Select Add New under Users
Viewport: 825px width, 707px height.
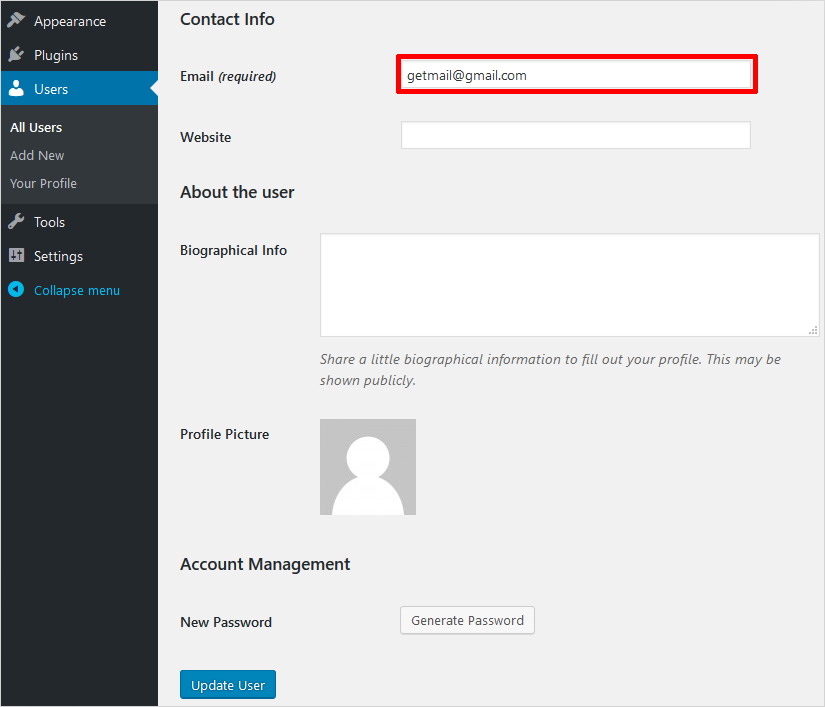(37, 155)
